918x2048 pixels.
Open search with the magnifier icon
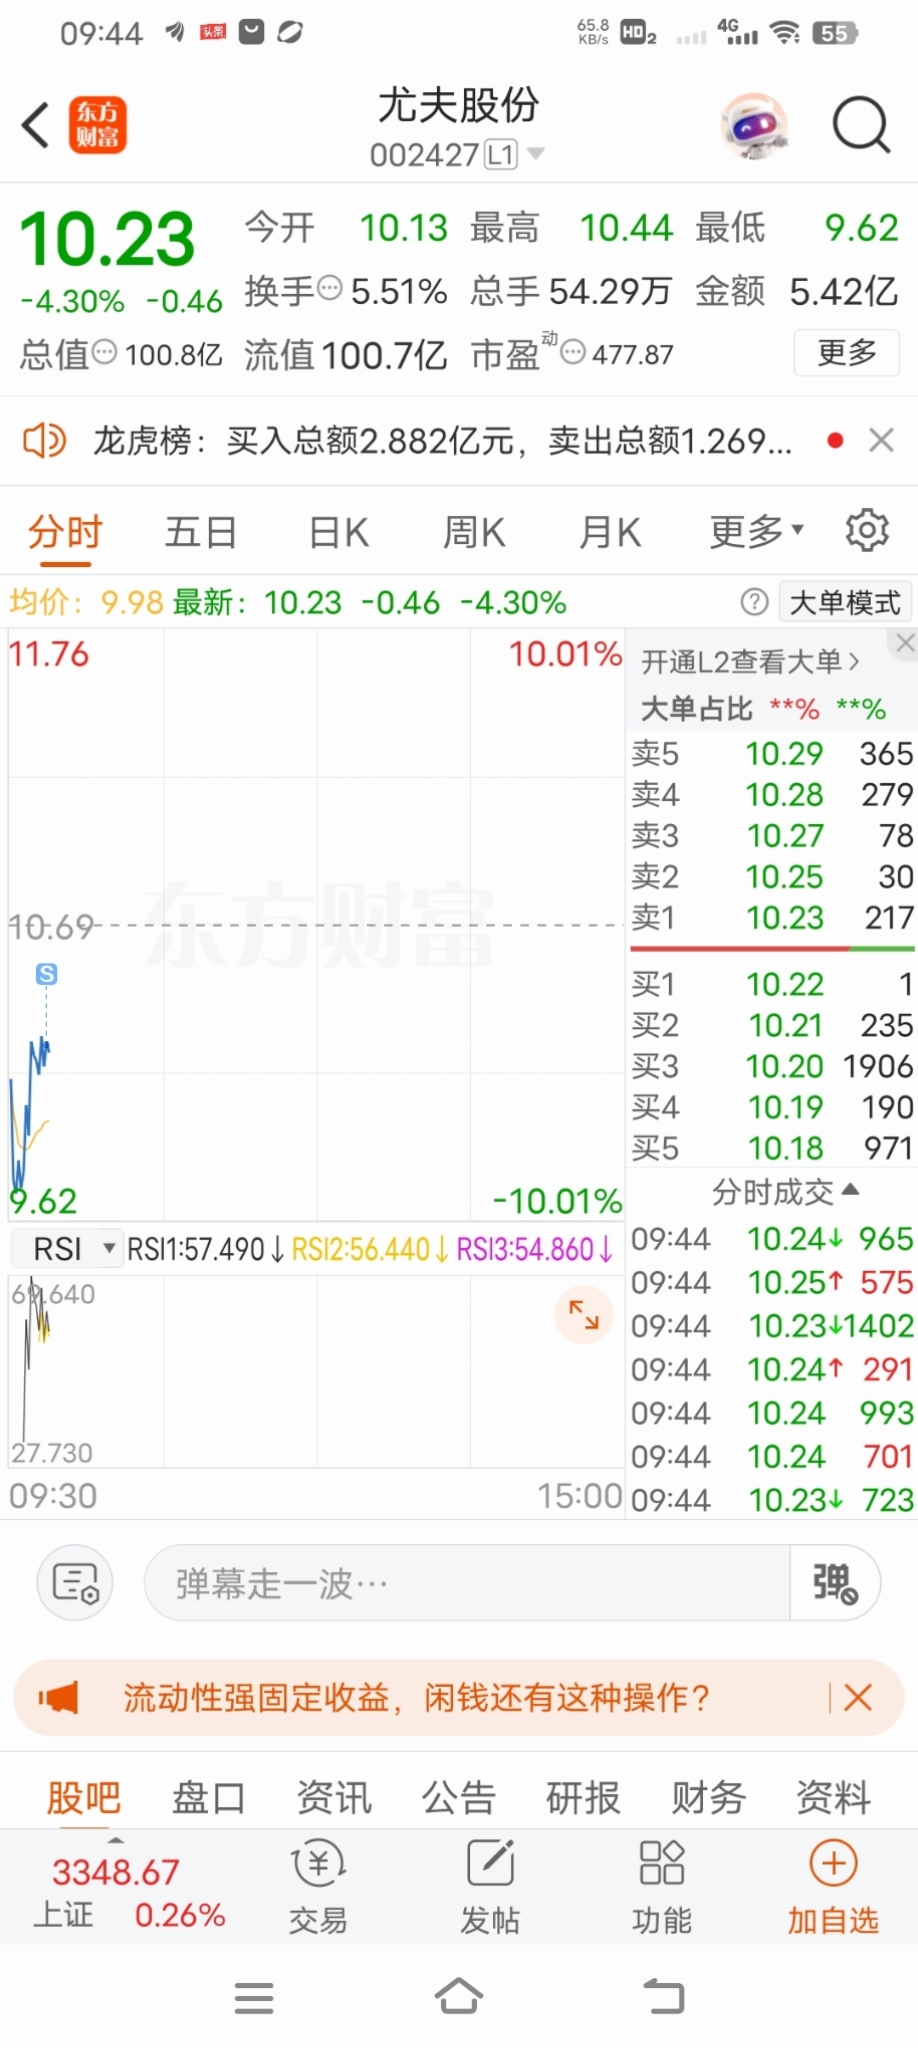point(861,126)
